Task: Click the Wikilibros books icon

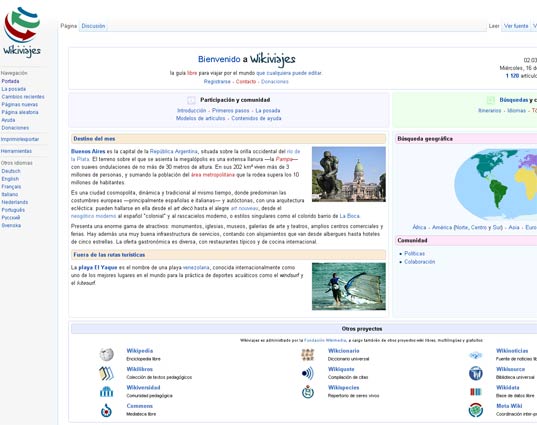Action: coord(107,373)
